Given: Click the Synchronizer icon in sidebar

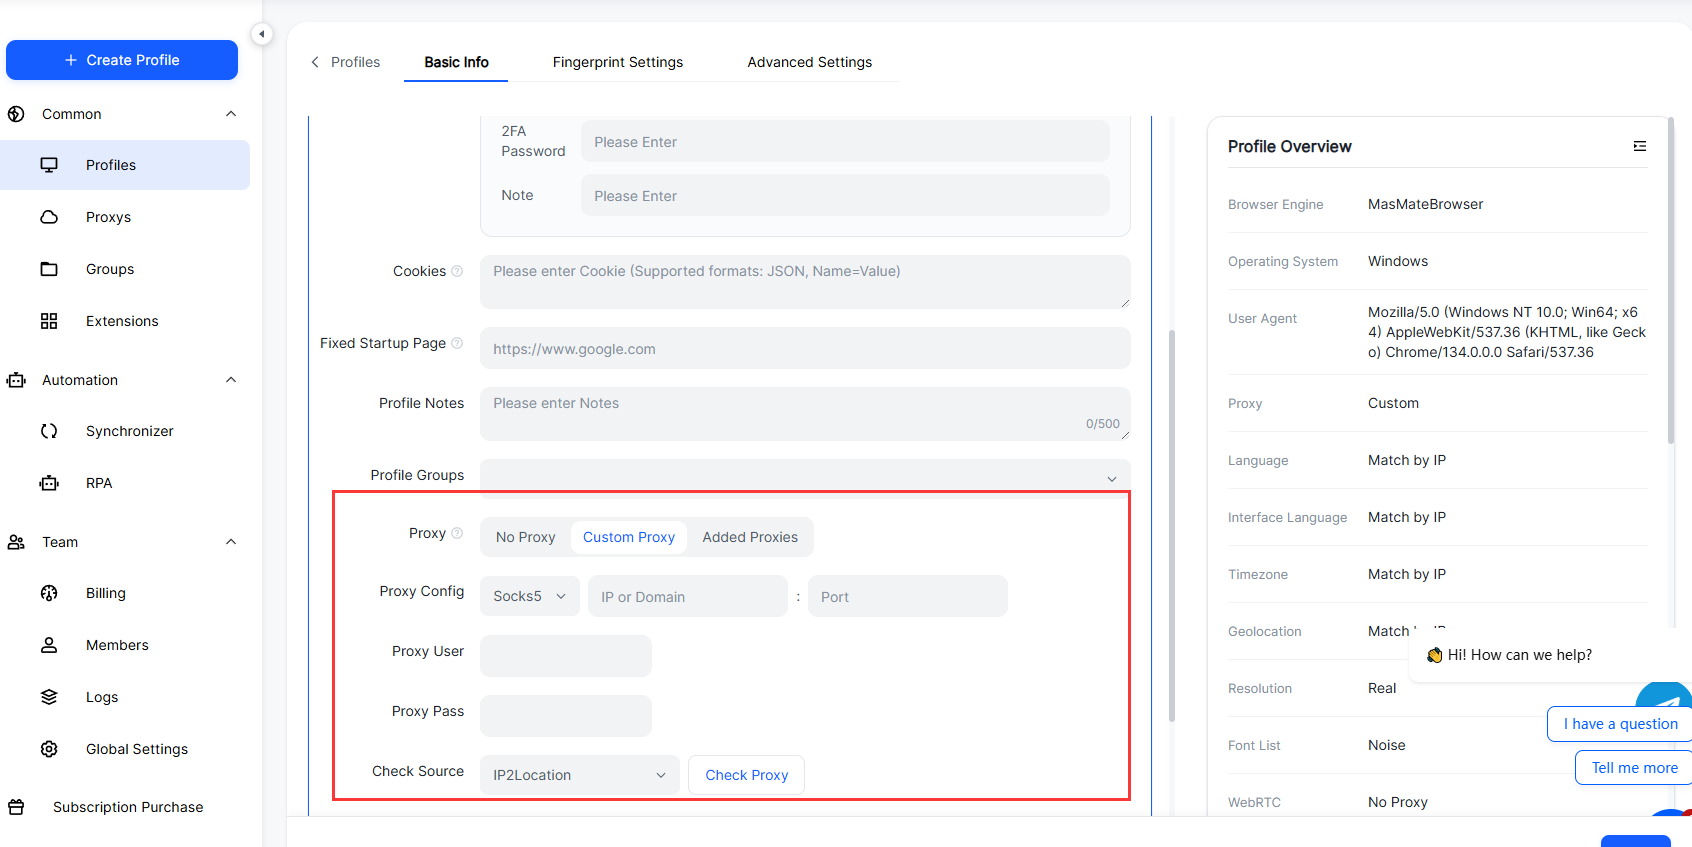Looking at the screenshot, I should click(49, 431).
